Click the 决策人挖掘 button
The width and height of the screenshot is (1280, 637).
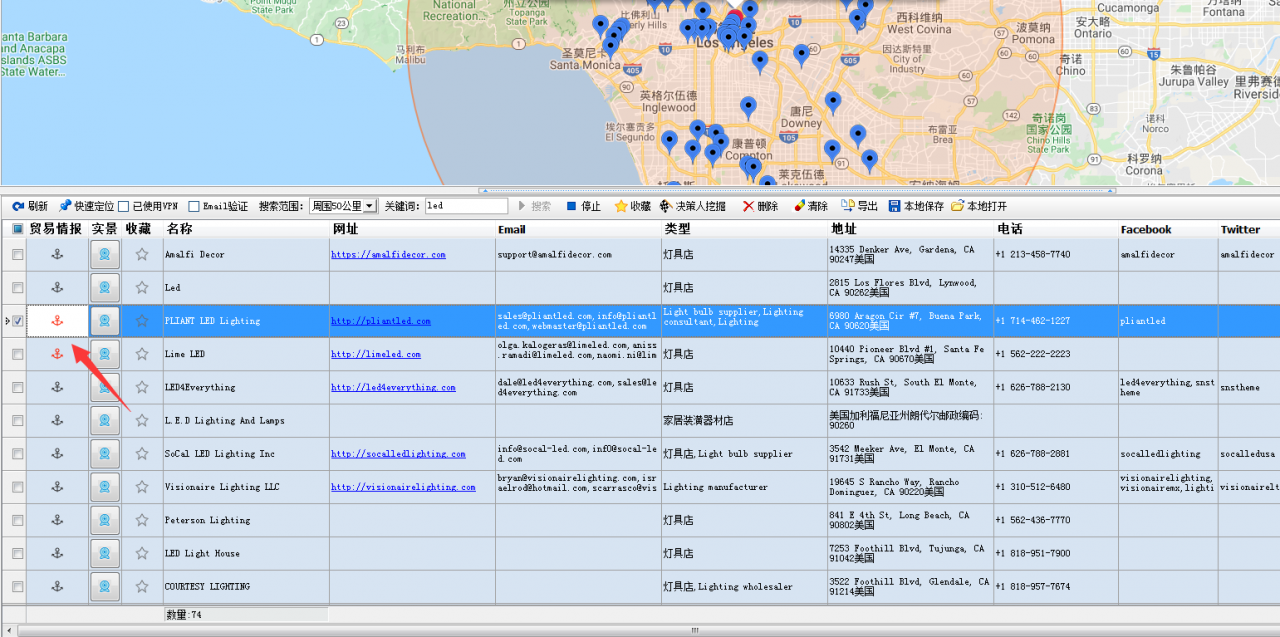coord(692,206)
